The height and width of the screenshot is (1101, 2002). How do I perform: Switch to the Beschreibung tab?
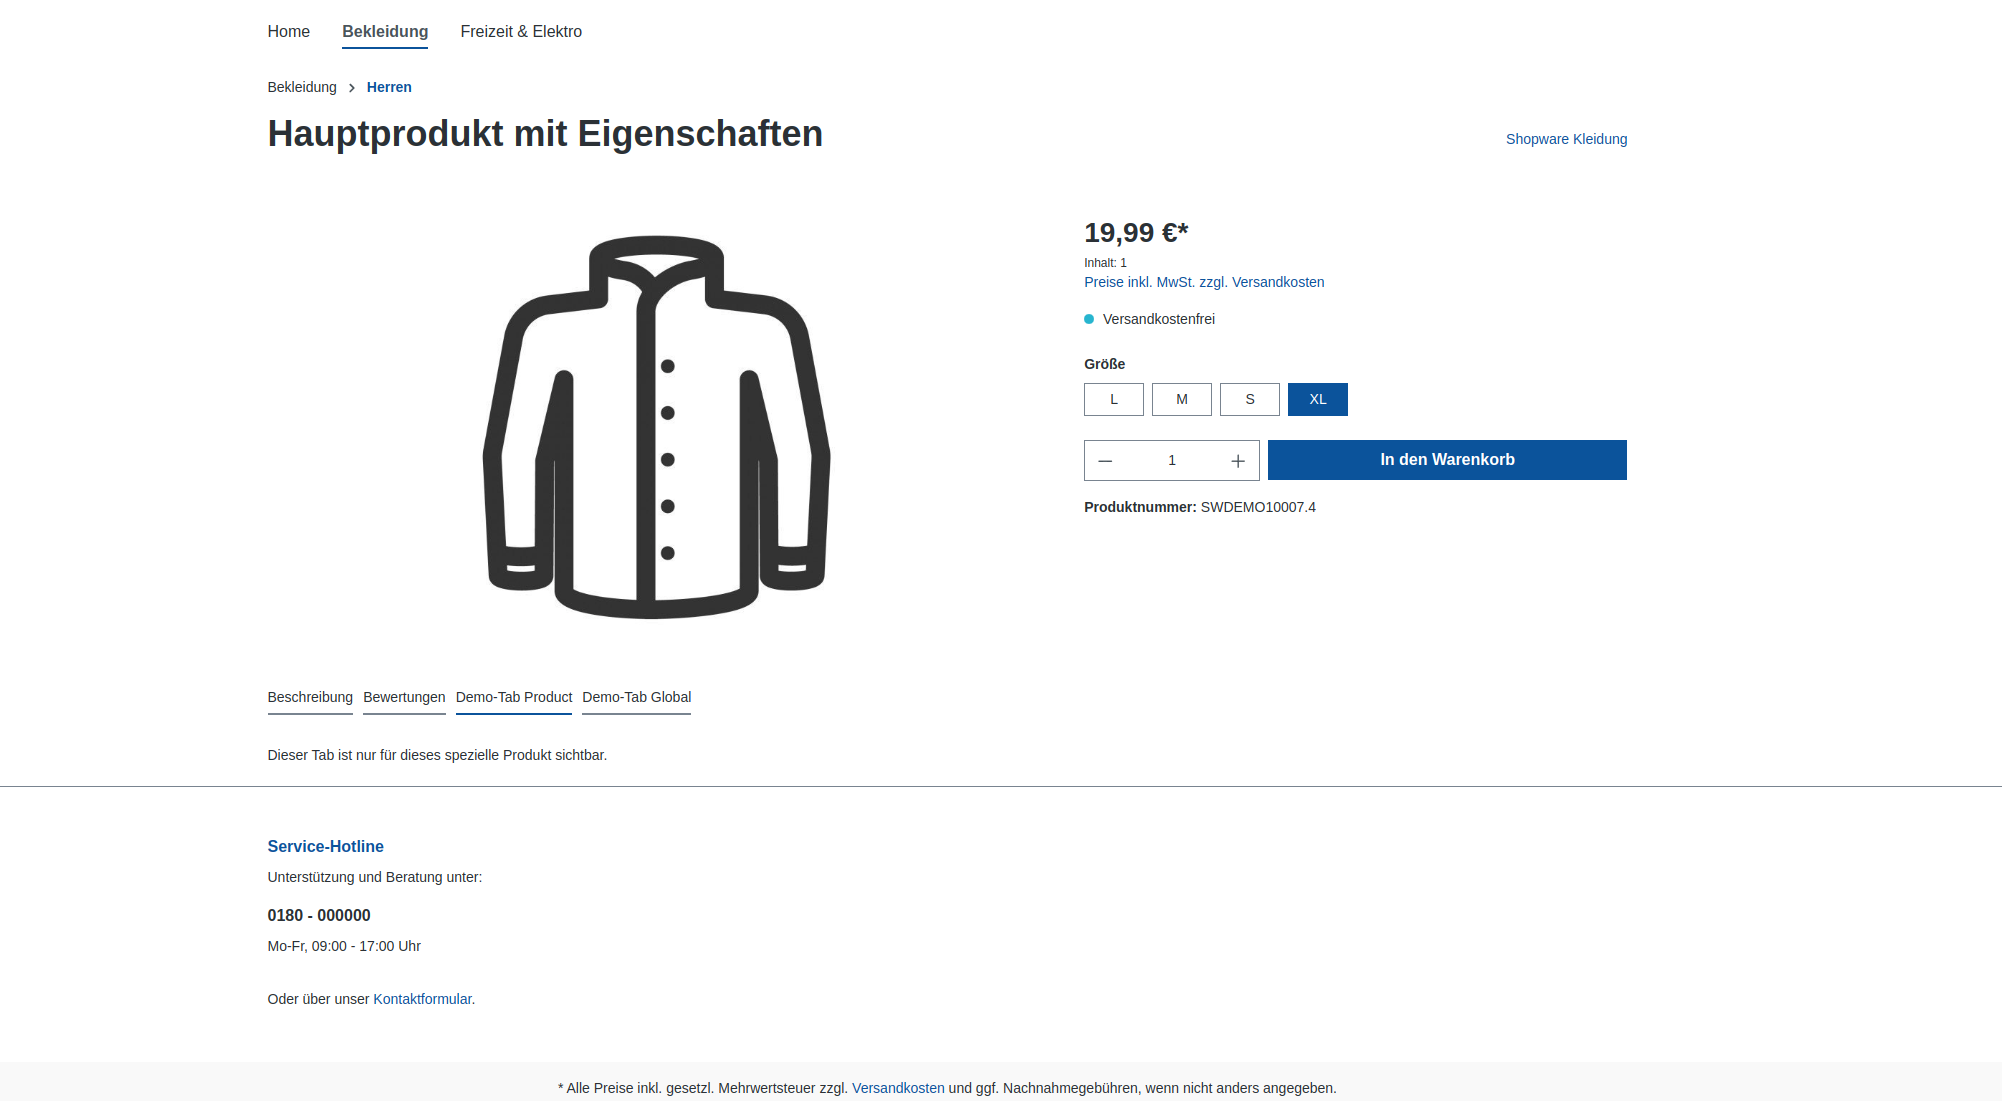tap(310, 698)
